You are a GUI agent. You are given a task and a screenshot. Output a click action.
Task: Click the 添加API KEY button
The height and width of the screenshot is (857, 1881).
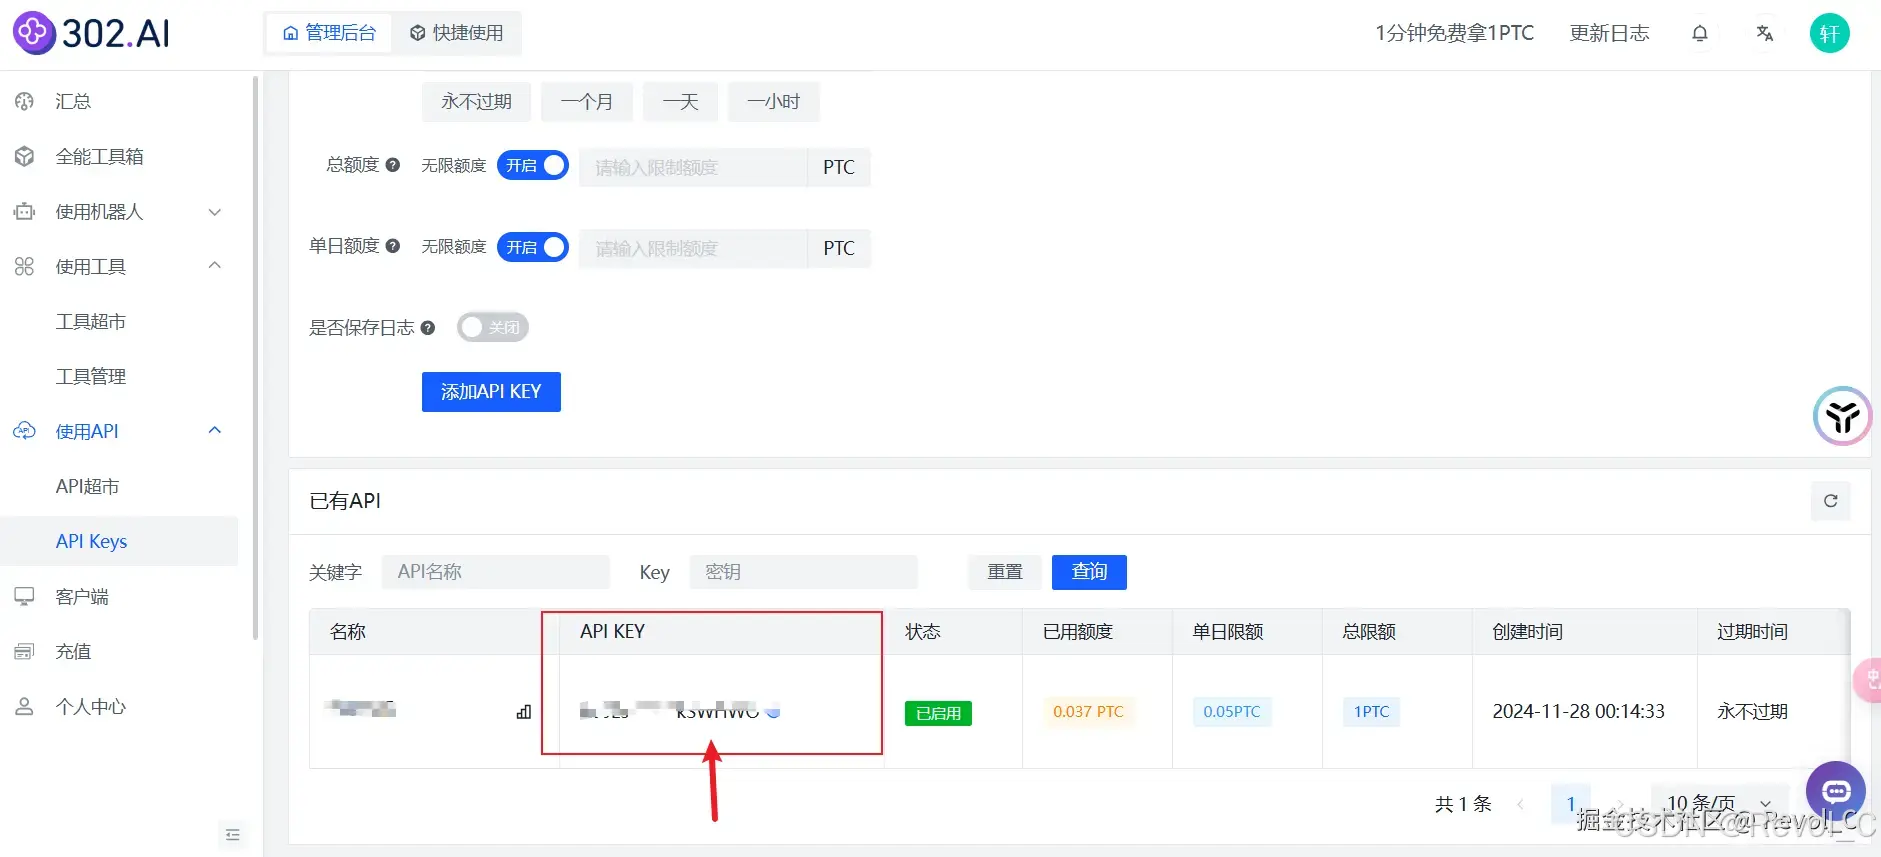point(491,392)
